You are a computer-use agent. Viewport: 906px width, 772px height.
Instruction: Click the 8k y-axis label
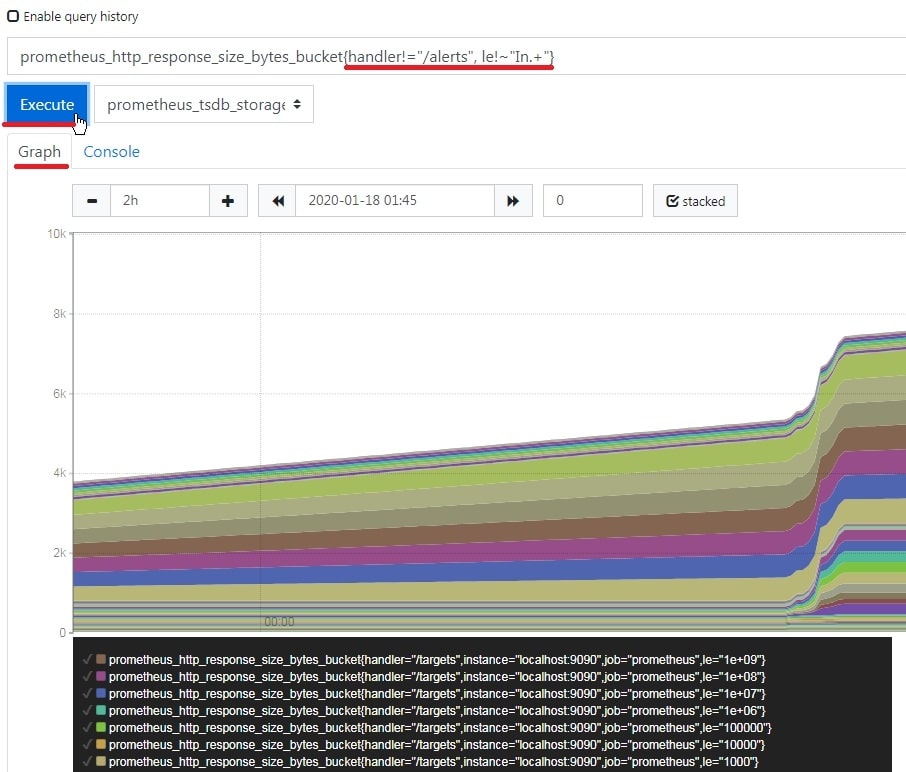[60, 313]
